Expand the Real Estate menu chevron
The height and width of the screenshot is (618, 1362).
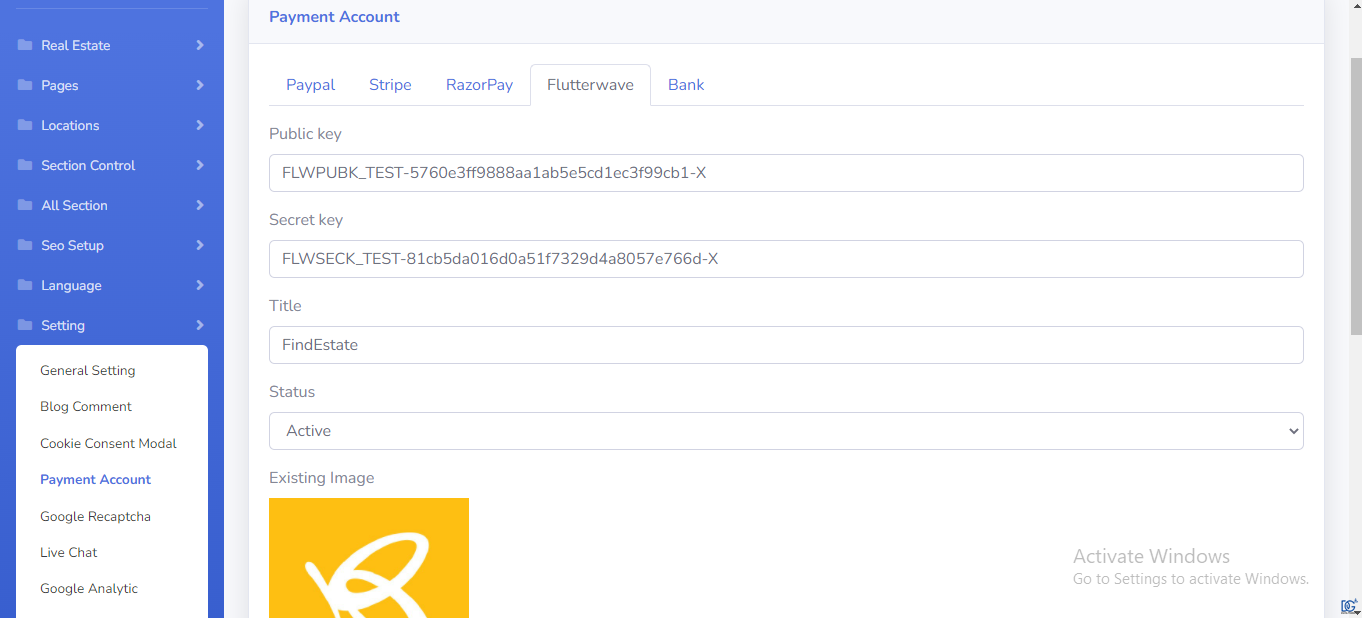[200, 45]
